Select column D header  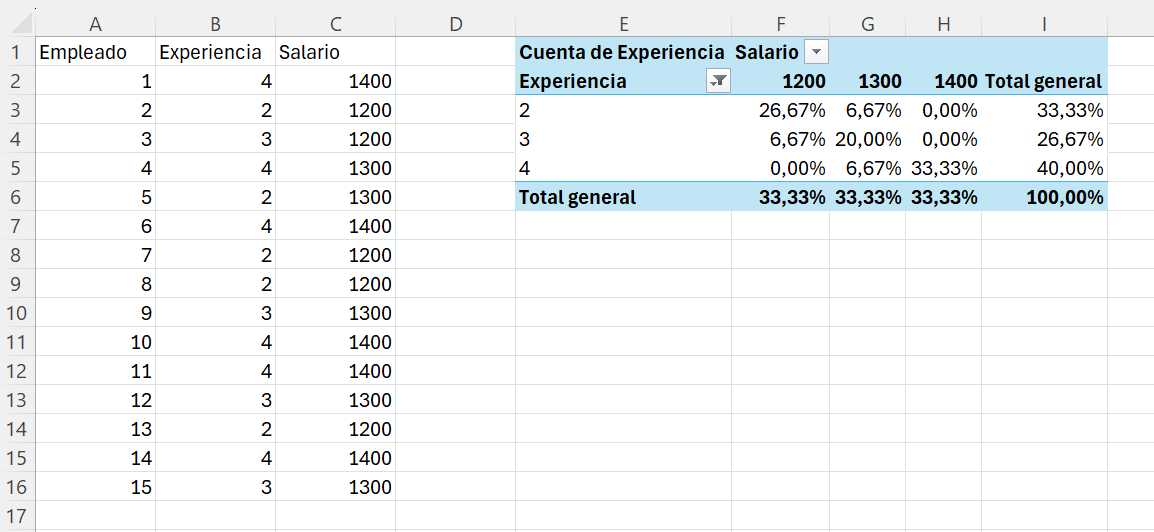pos(455,24)
